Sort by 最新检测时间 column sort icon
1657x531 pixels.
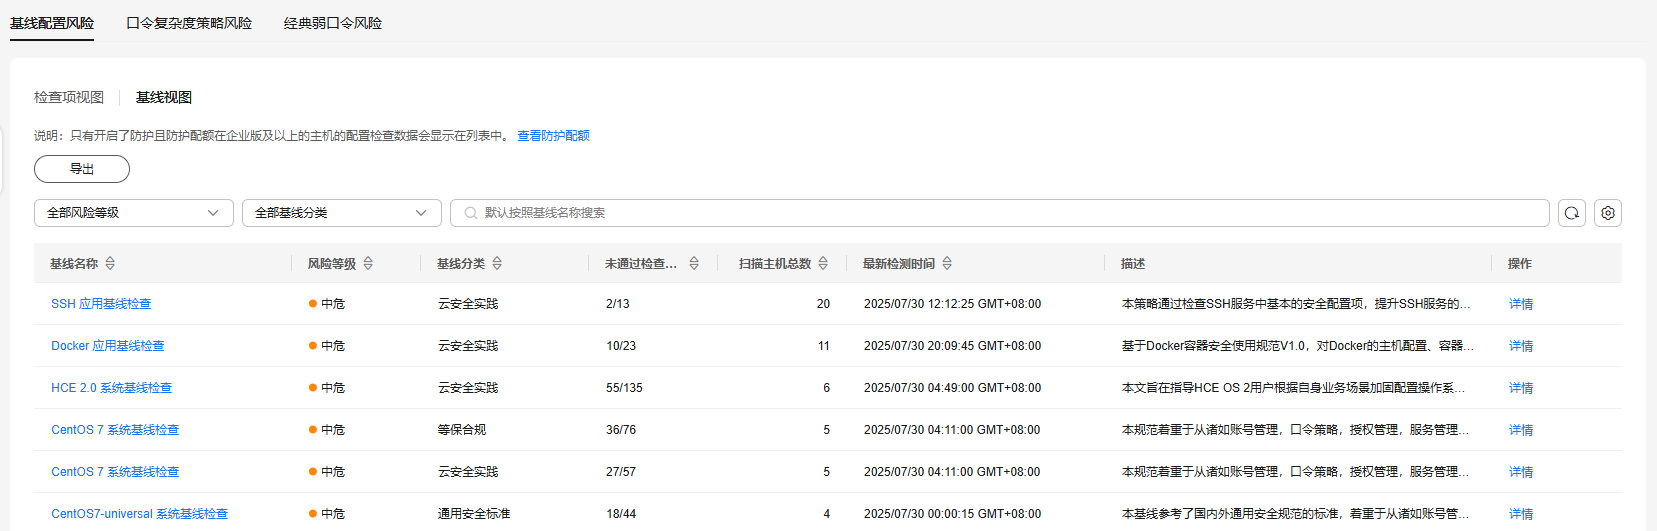tap(947, 263)
